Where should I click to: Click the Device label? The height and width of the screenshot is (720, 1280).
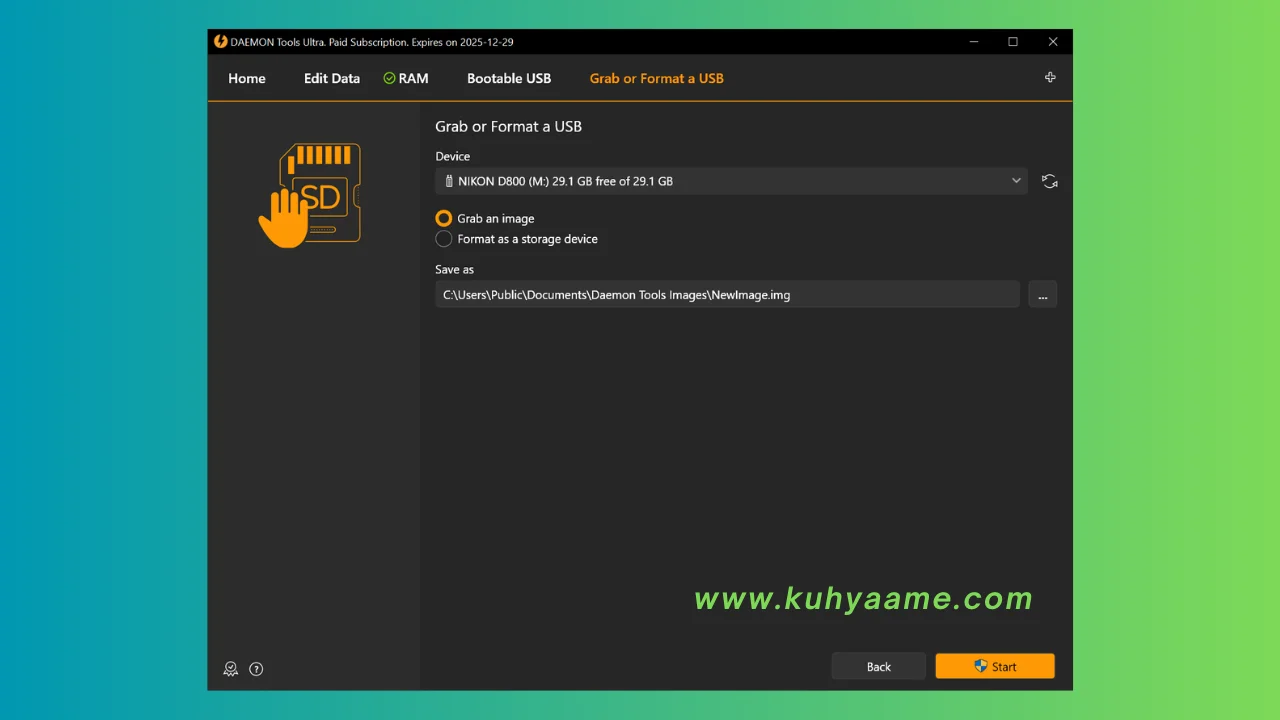452,156
